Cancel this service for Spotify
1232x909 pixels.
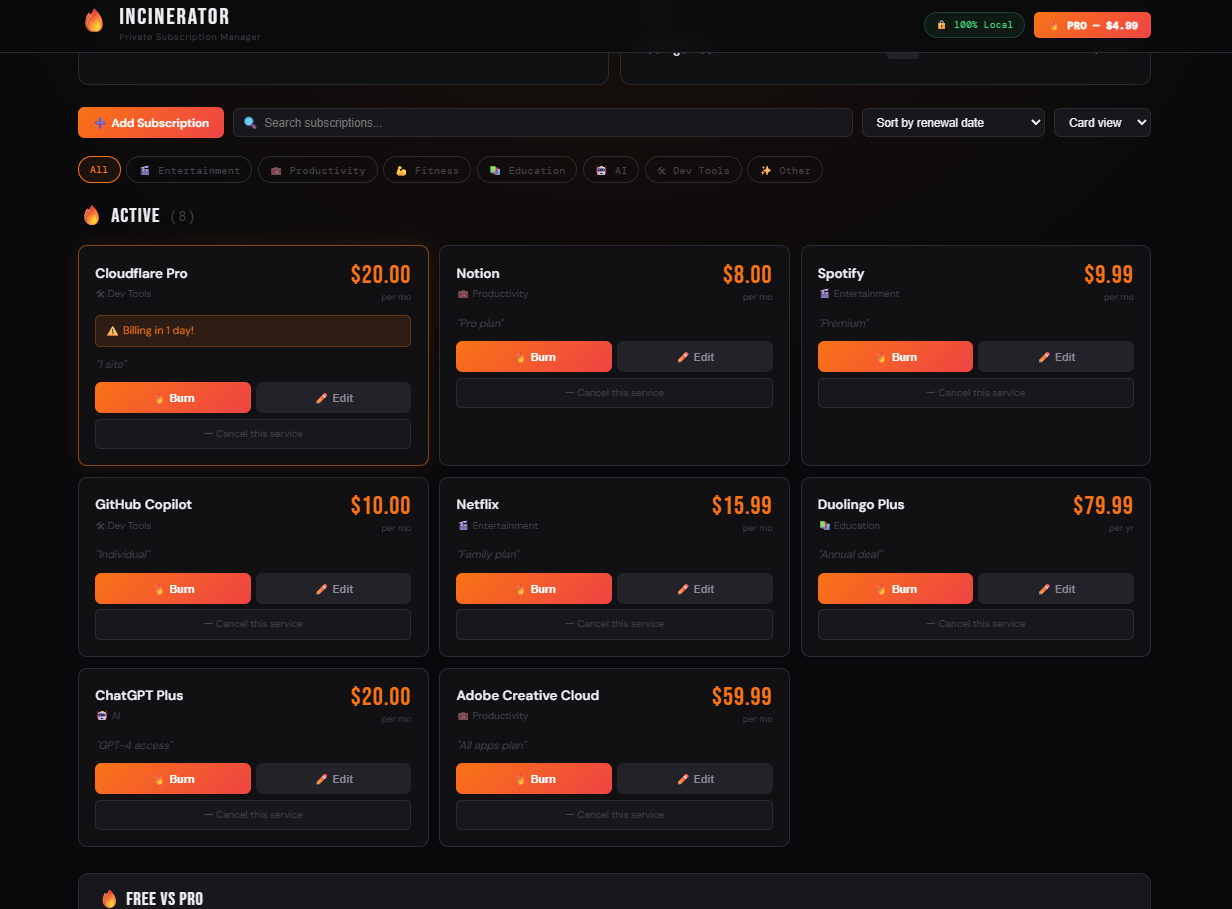[976, 393]
